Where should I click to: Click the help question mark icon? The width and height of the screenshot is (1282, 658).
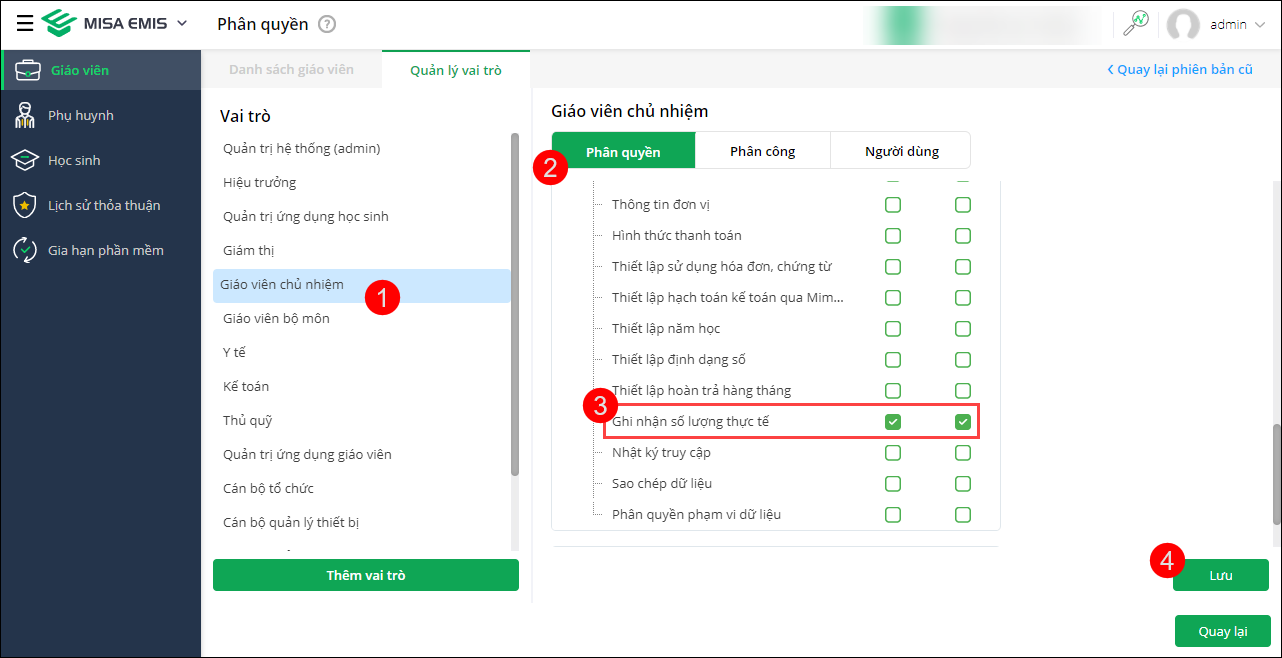[x=327, y=24]
